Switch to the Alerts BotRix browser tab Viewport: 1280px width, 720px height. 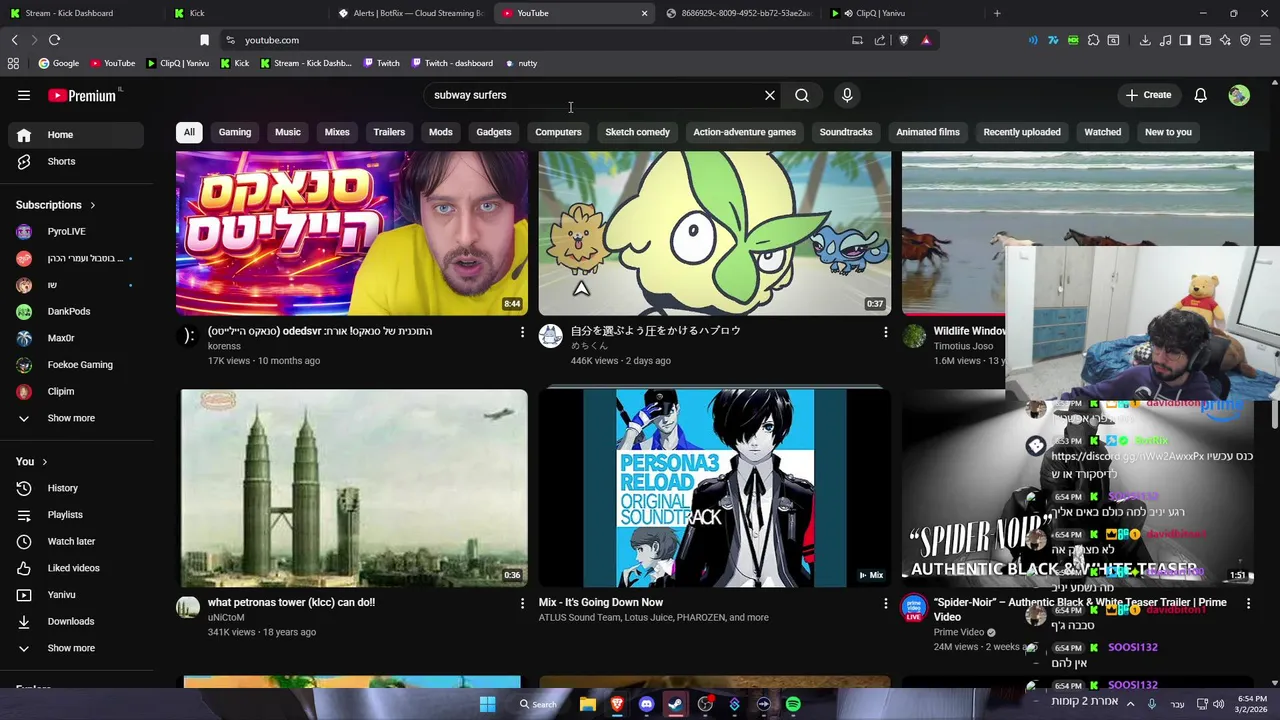pos(410,13)
